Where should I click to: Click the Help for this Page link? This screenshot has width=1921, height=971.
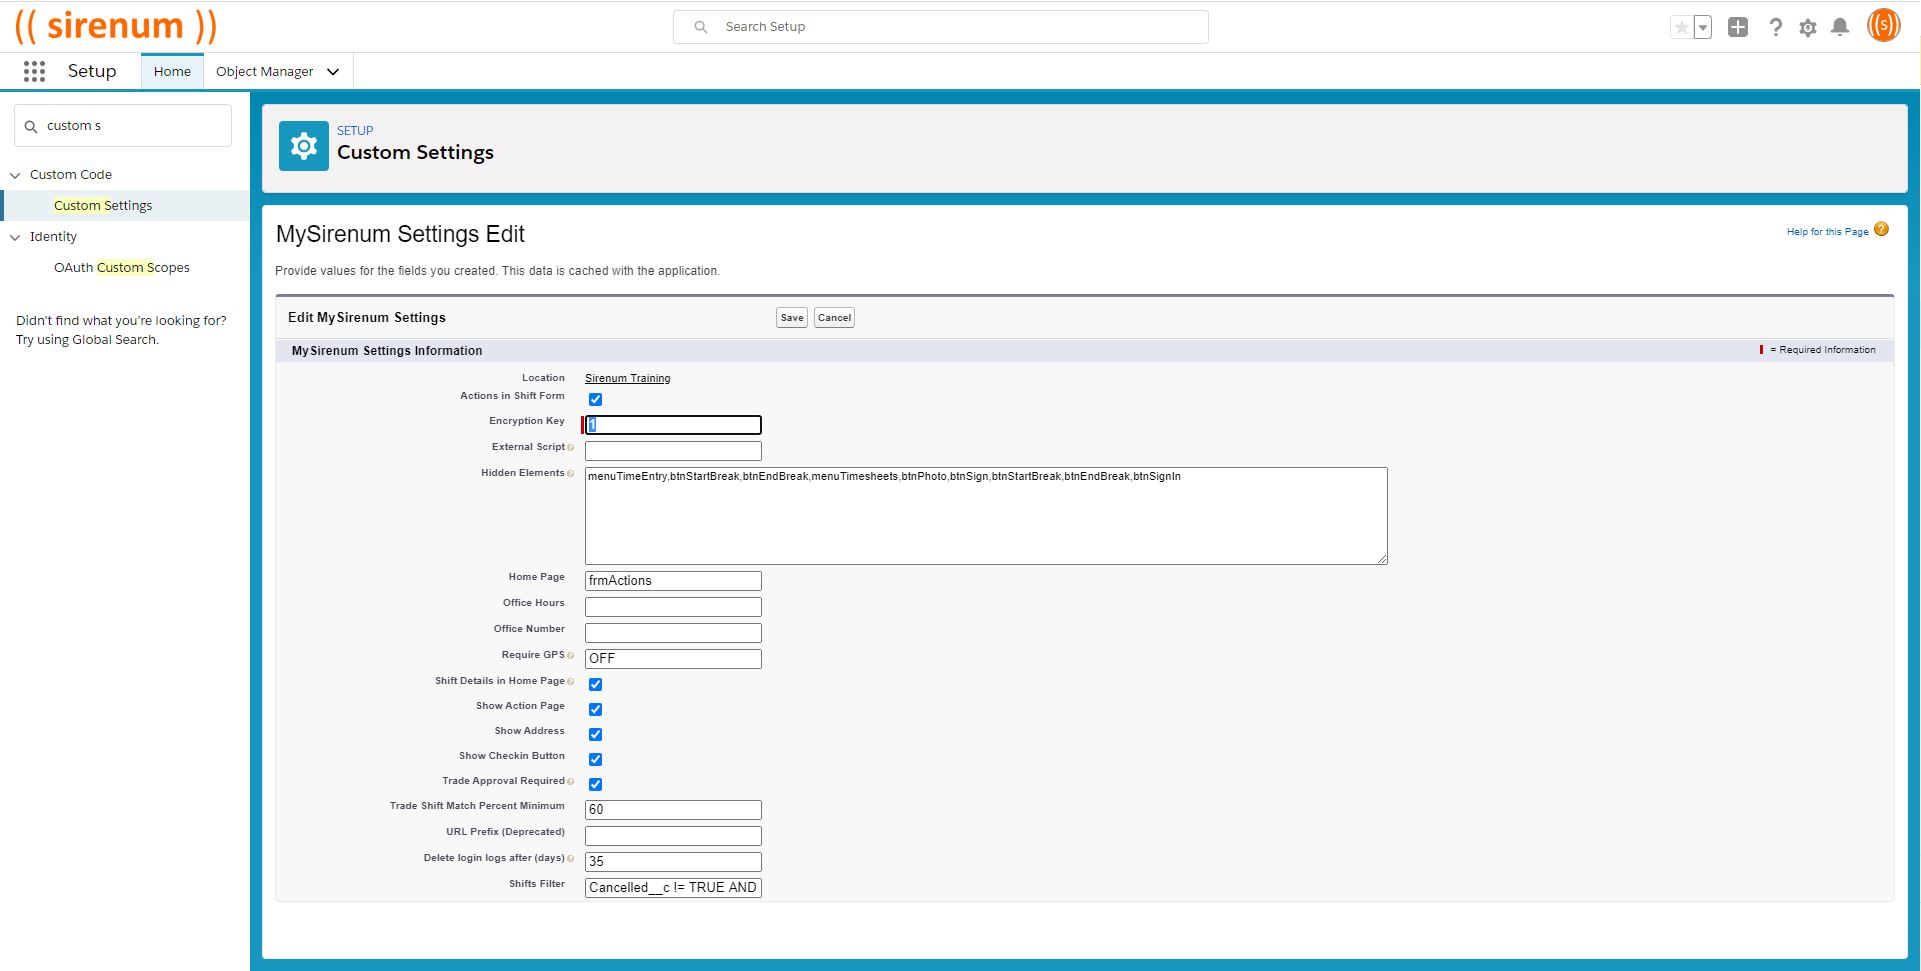1827,232
